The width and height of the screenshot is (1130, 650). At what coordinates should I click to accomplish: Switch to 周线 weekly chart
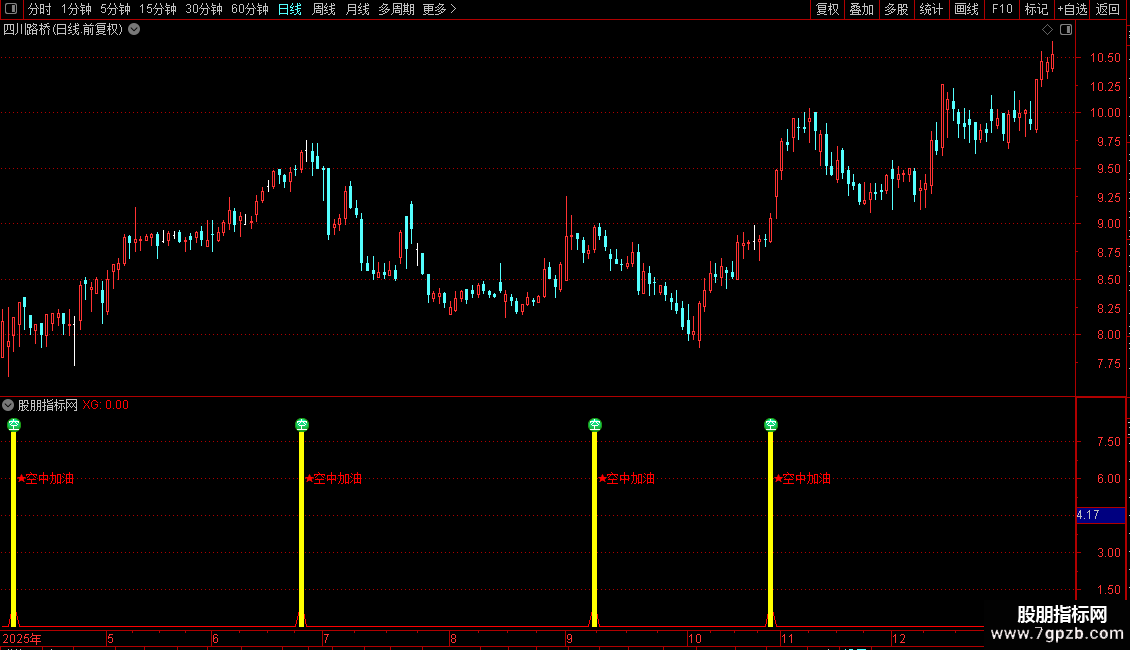(324, 9)
